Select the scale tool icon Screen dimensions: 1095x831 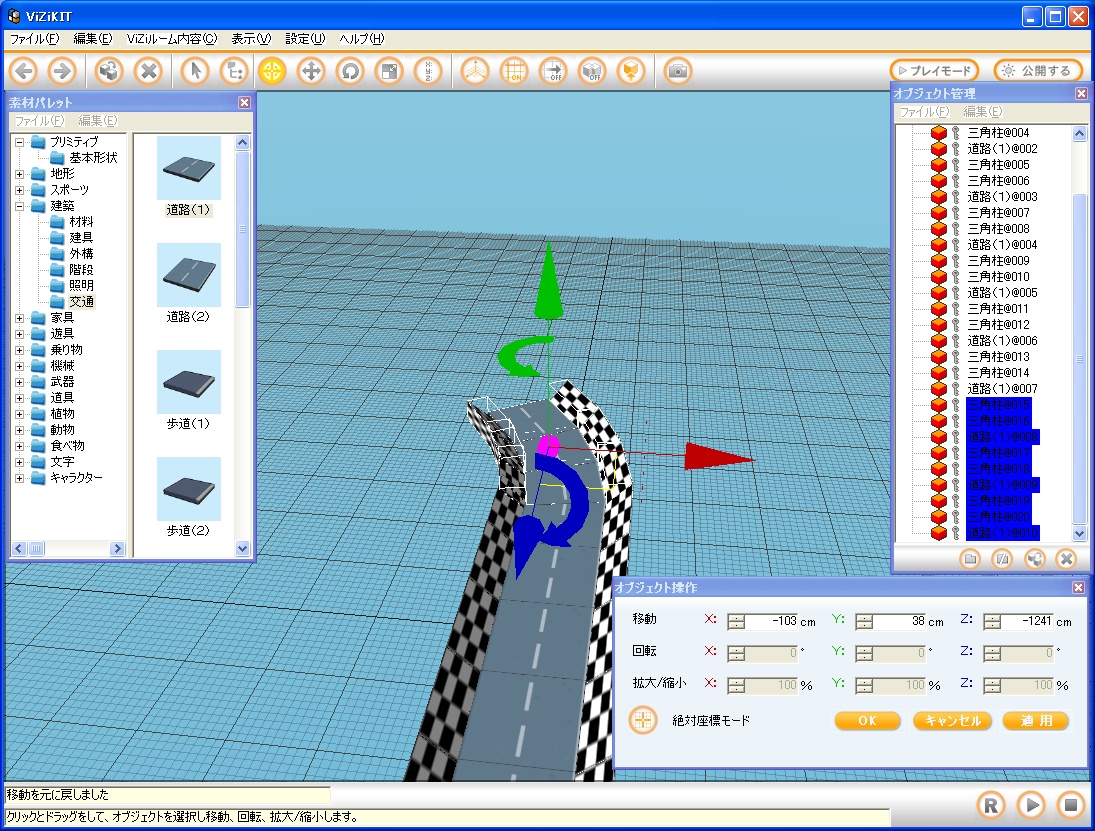389,71
